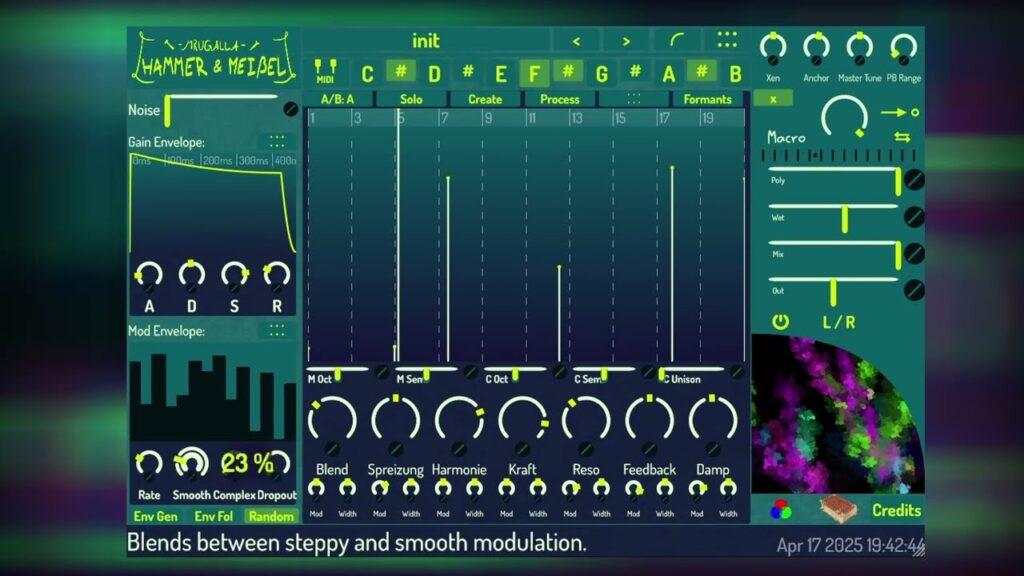Select the Random mode tab
Image resolution: width=1024 pixels, height=576 pixels.
click(271, 516)
